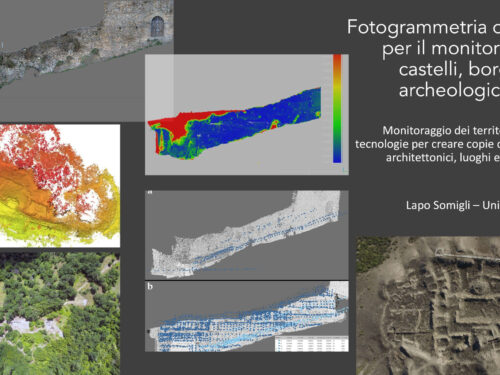The width and height of the screenshot is (500, 375).
Task: Open the sepia aerial archaeological site photo
Action: (428, 306)
